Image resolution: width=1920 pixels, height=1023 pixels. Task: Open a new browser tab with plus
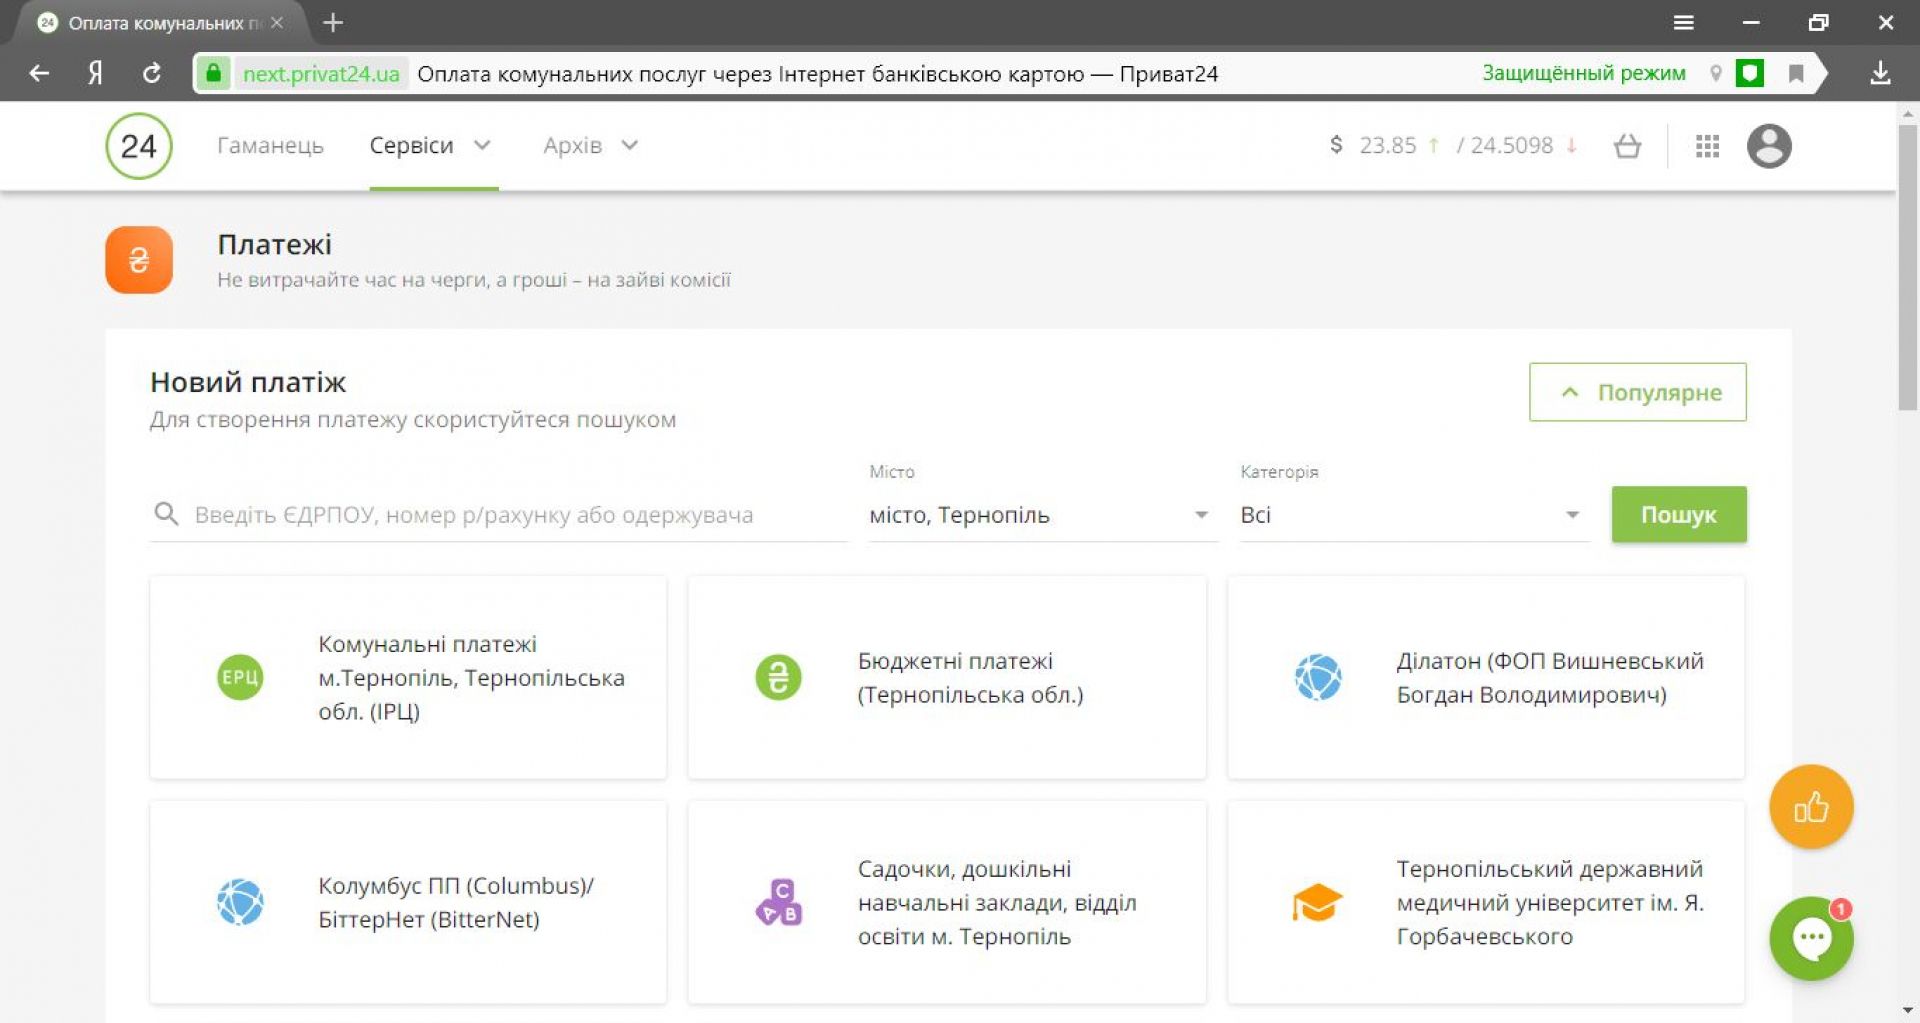click(x=333, y=22)
